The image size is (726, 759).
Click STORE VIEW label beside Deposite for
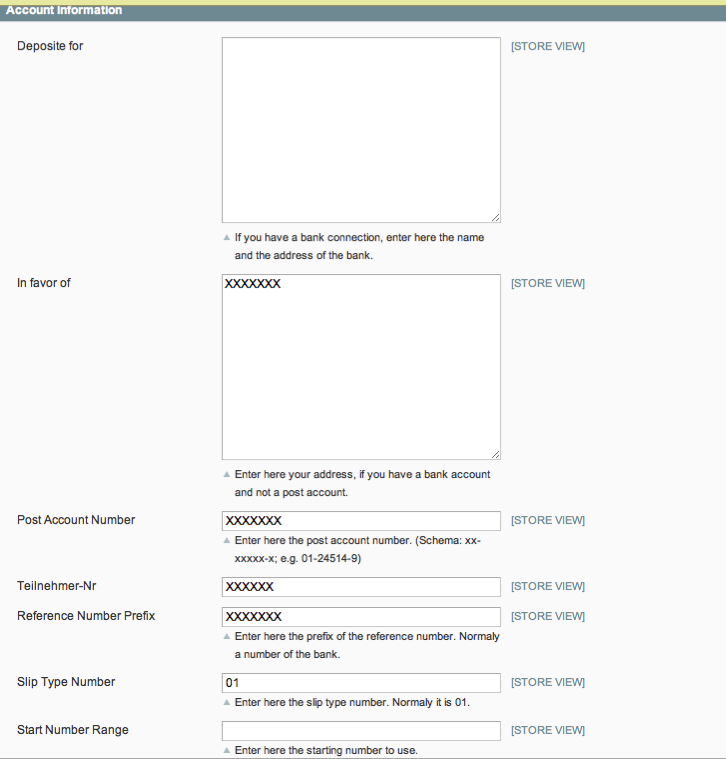[x=548, y=46]
